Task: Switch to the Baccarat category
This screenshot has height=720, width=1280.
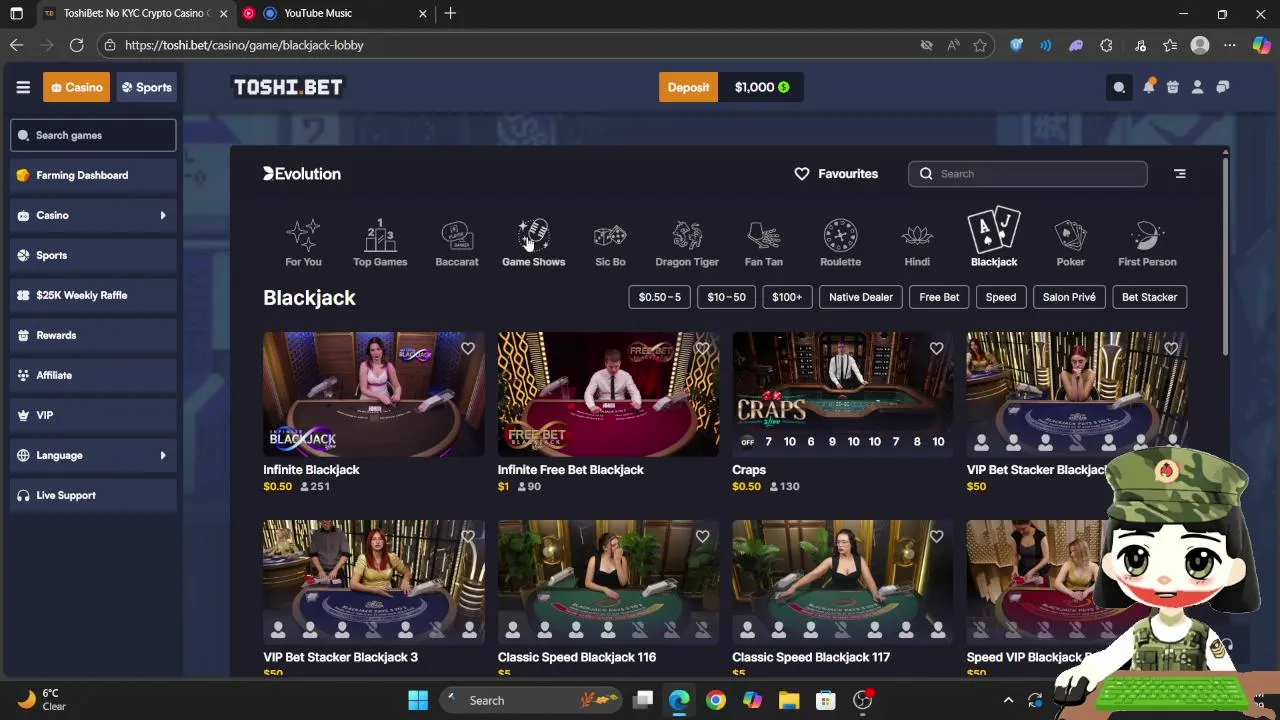Action: [457, 243]
